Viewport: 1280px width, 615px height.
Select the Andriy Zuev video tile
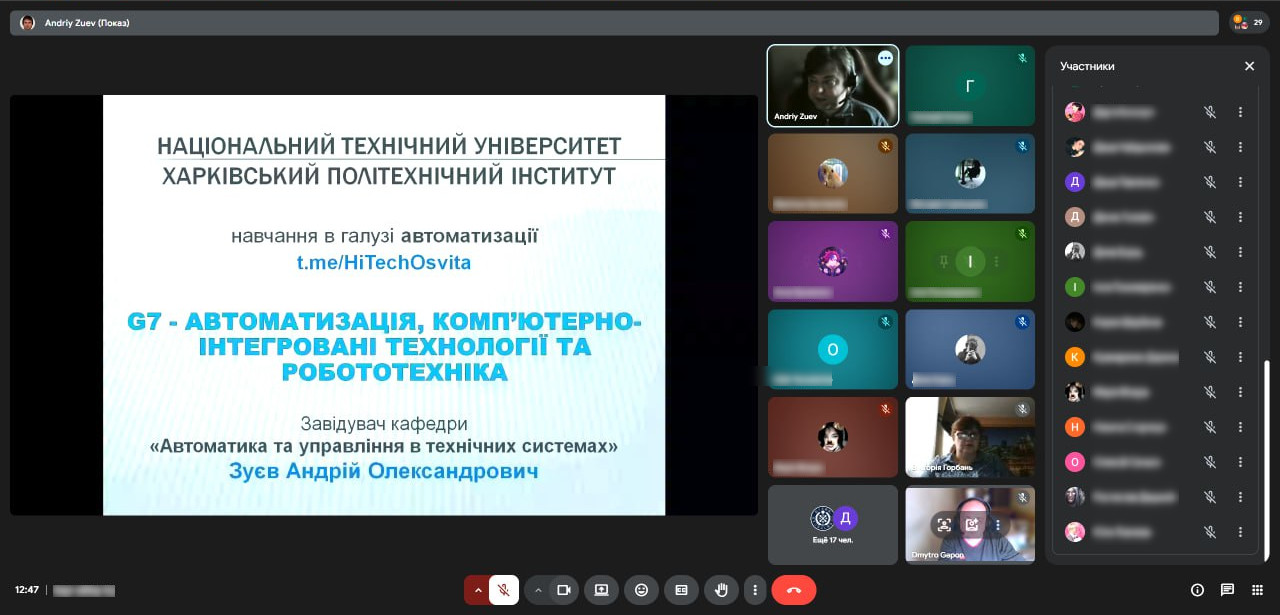[x=833, y=85]
